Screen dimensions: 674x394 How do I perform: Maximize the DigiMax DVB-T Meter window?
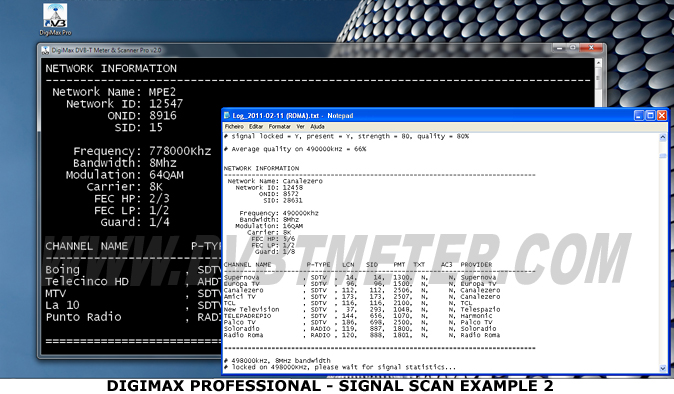pyautogui.click(x=573, y=48)
